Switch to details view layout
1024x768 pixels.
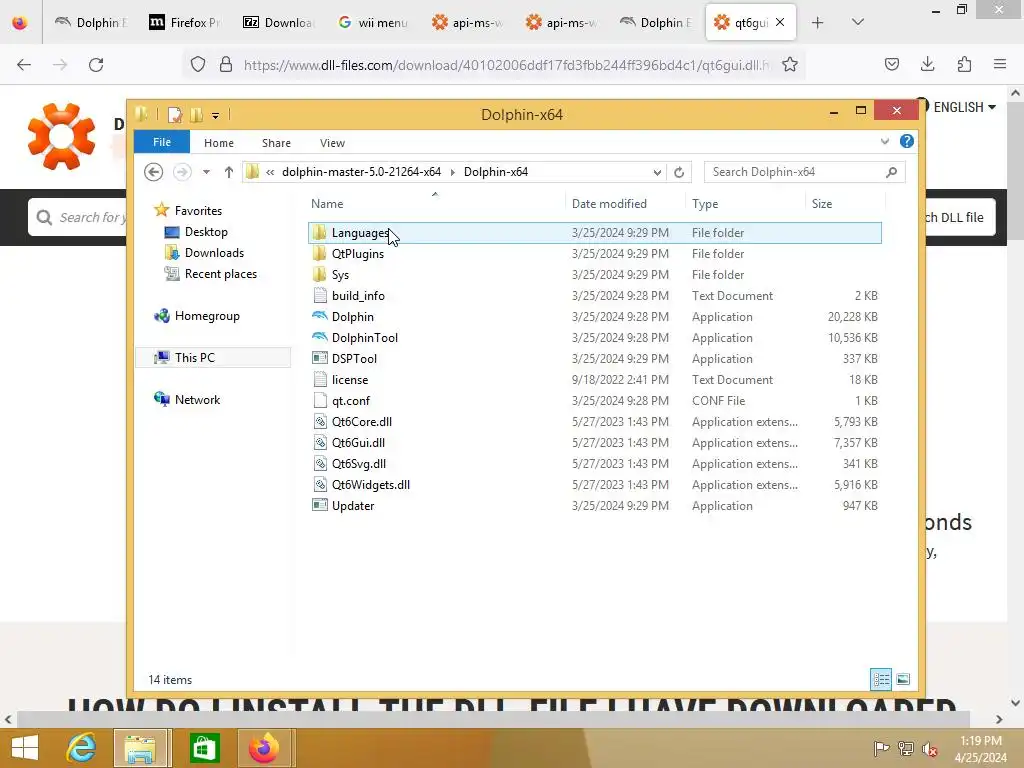click(880, 679)
